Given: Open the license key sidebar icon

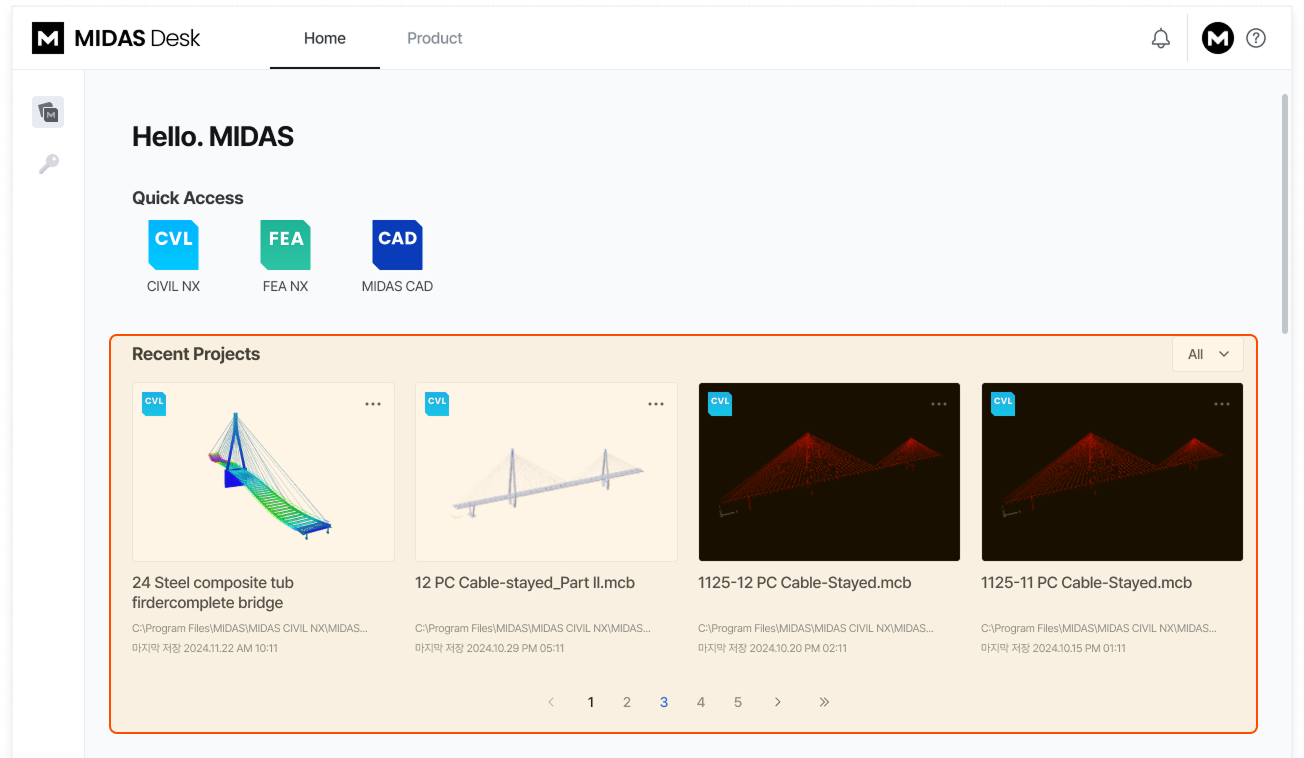Looking at the screenshot, I should pos(48,164).
